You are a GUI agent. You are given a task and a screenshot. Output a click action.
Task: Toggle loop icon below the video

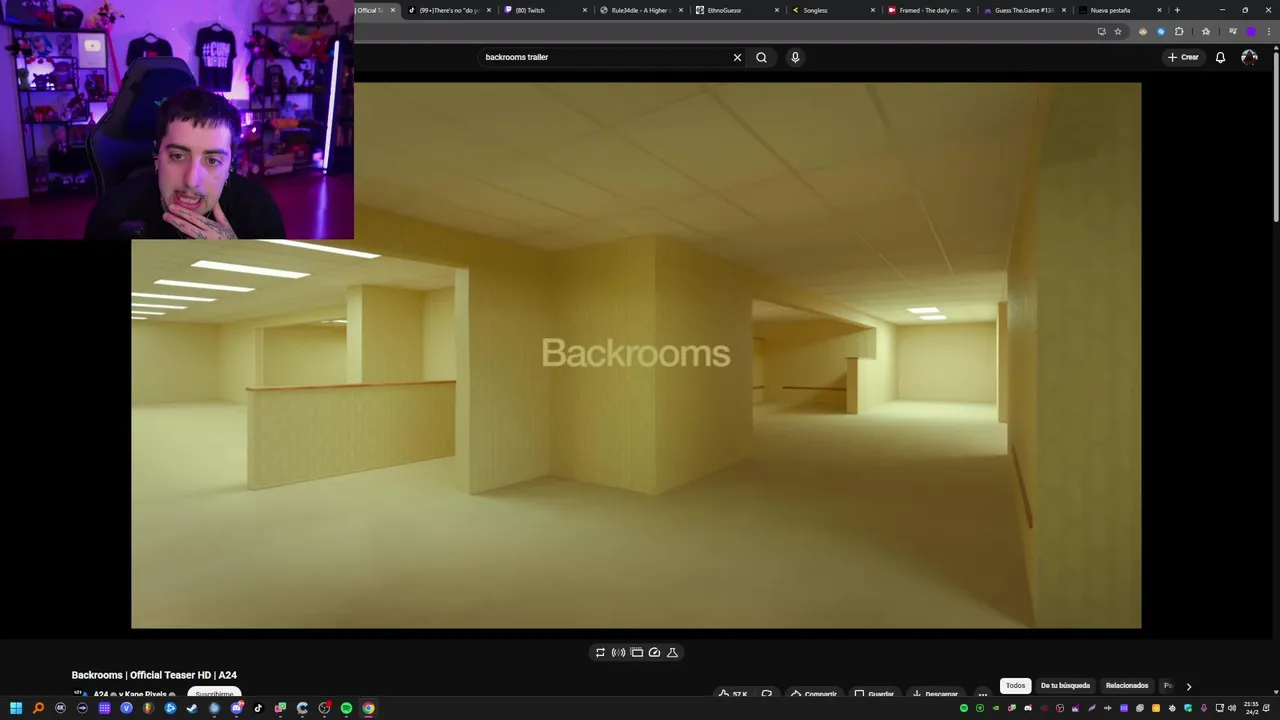pos(600,652)
